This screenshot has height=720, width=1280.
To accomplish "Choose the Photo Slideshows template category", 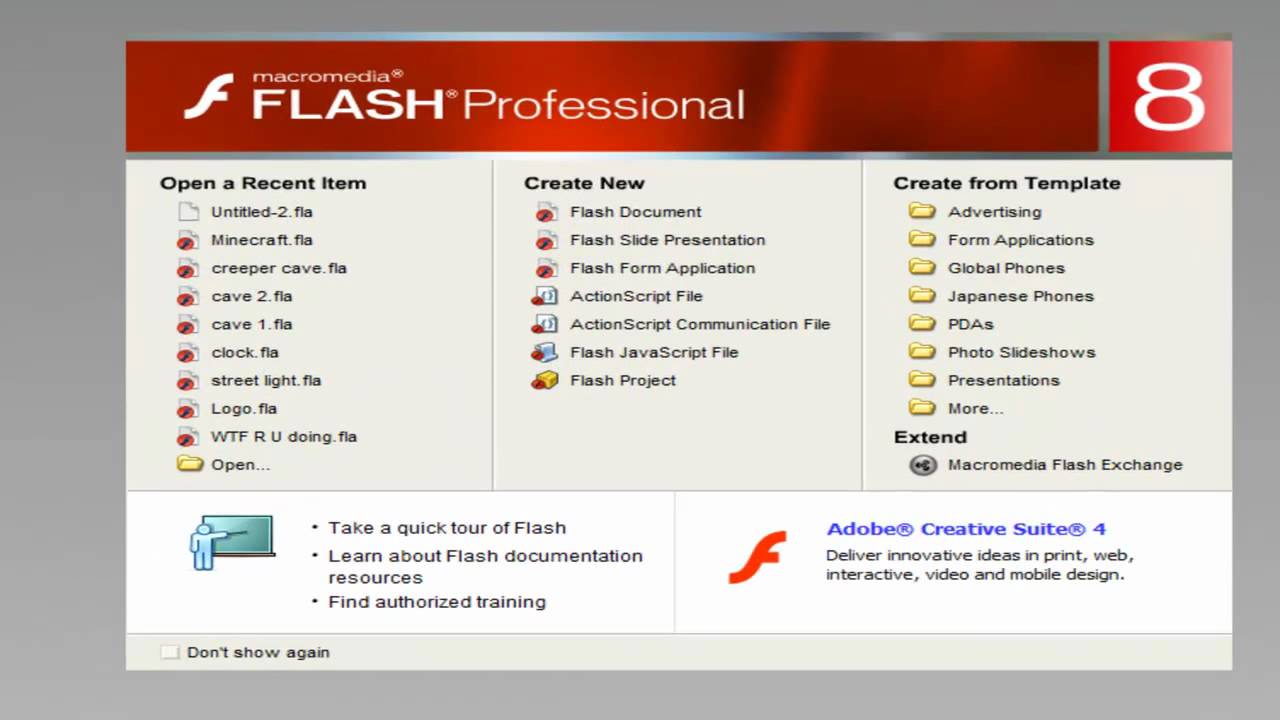I will click(x=1022, y=352).
